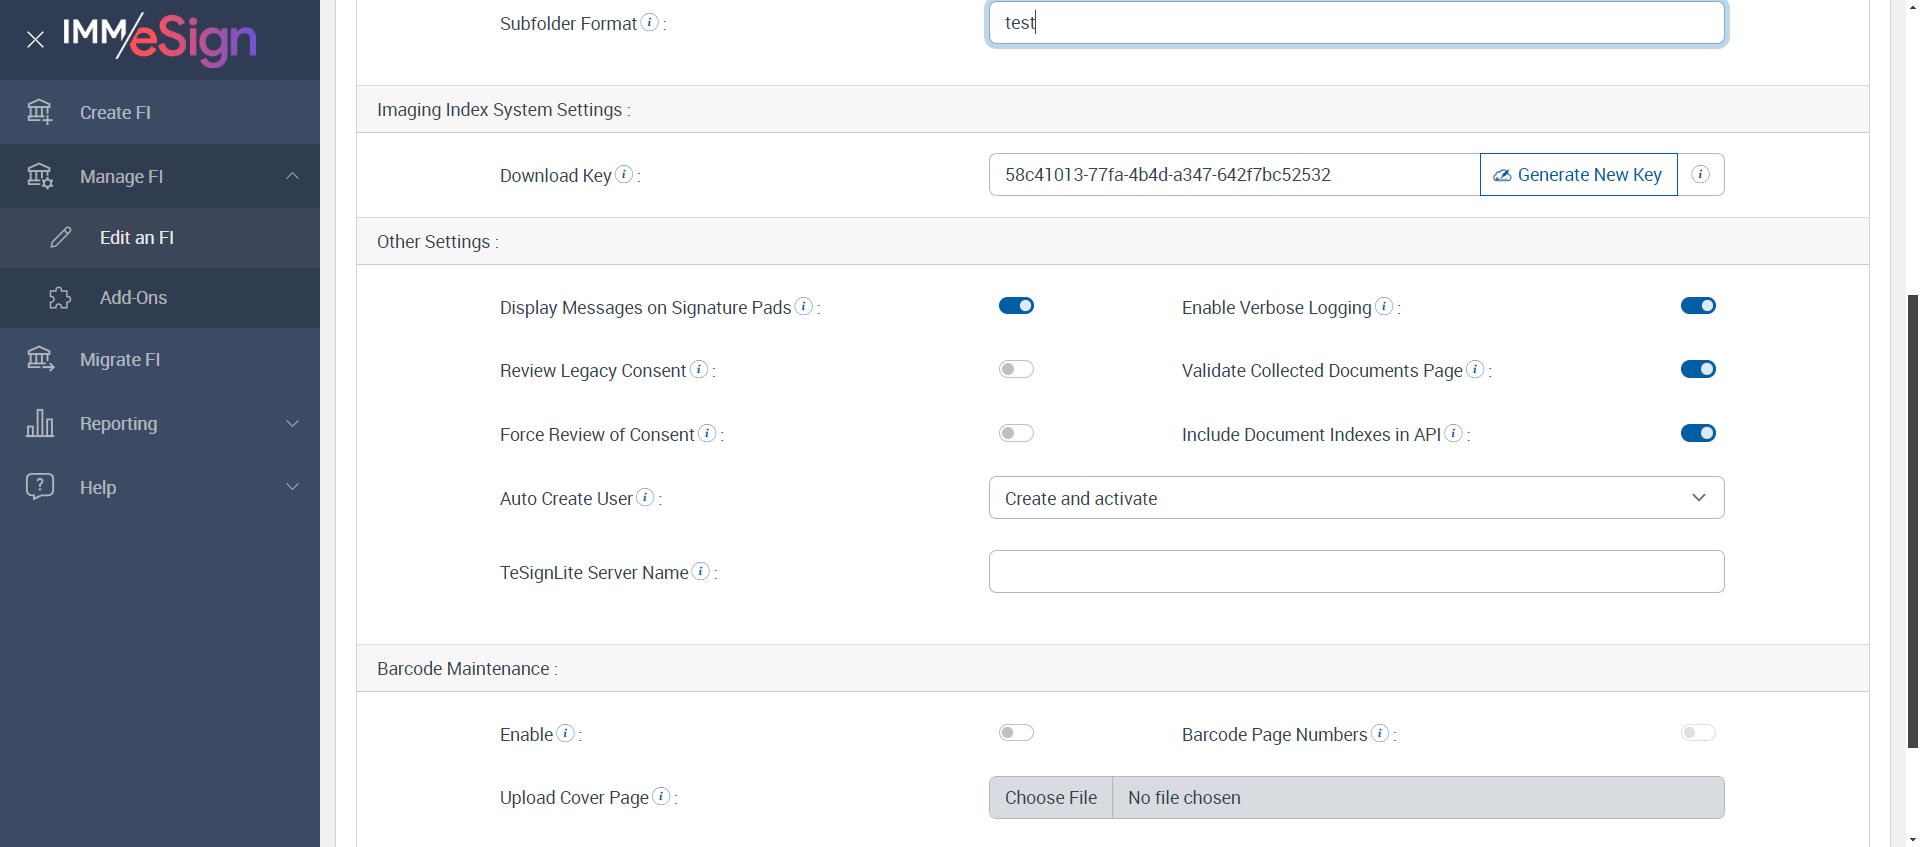1920x847 pixels.
Task: Click the Migrate FI icon
Action: click(40, 359)
